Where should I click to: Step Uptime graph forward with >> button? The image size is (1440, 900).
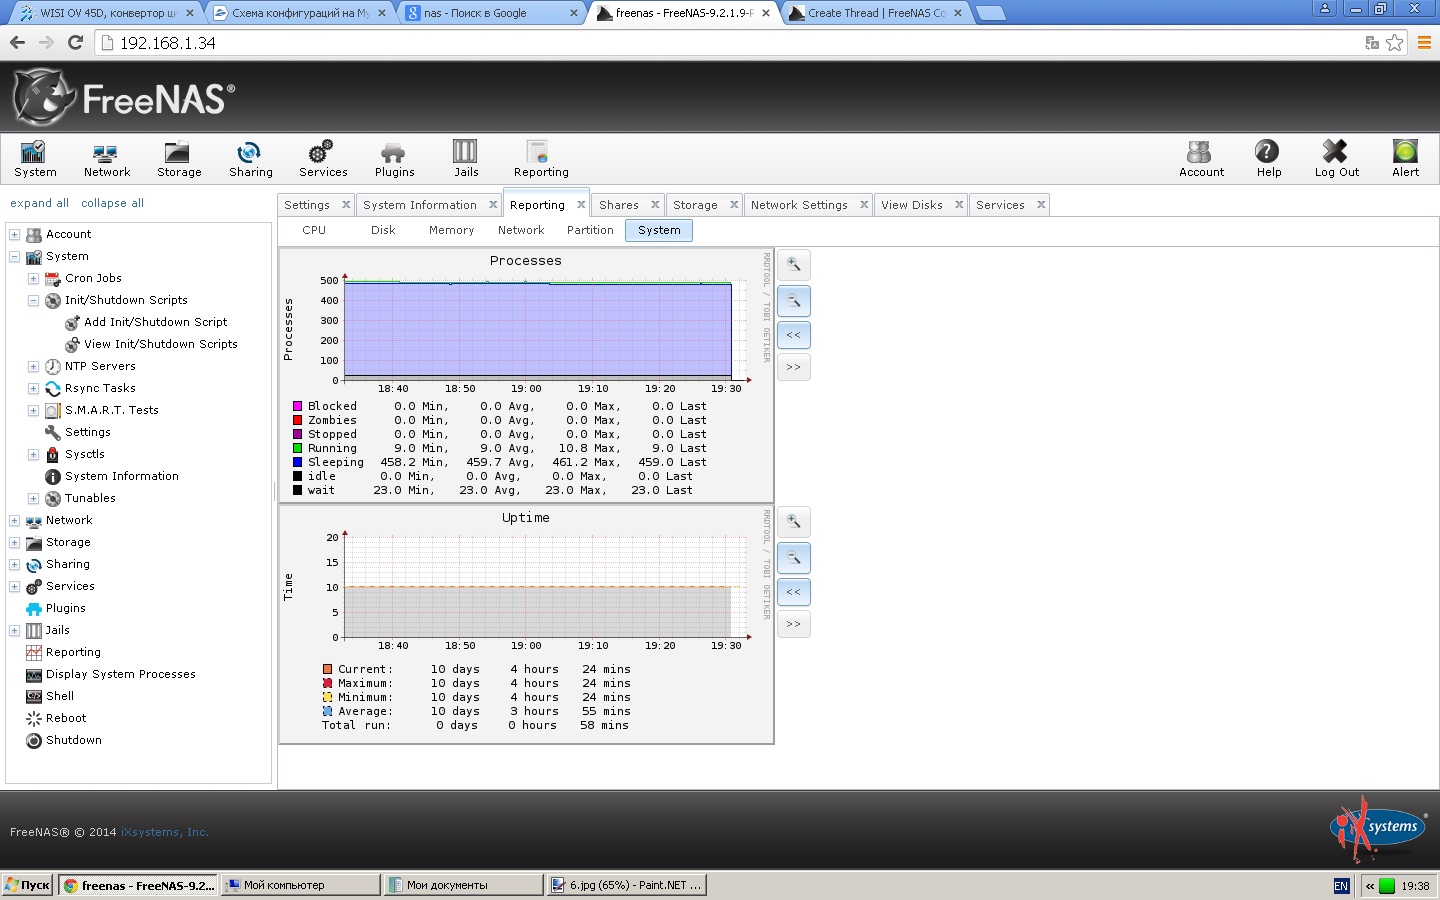click(x=794, y=624)
